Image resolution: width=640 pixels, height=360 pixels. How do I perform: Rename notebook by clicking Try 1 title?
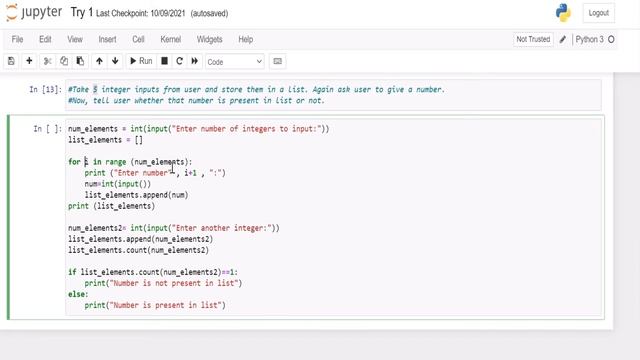pyautogui.click(x=82, y=12)
